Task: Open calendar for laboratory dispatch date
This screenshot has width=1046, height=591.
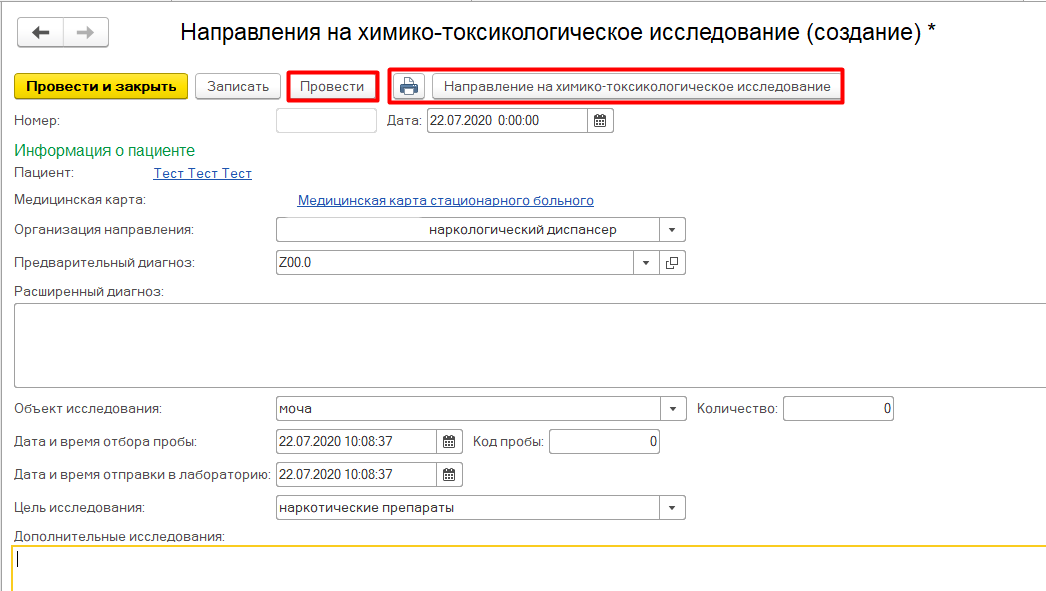Action: (x=450, y=474)
